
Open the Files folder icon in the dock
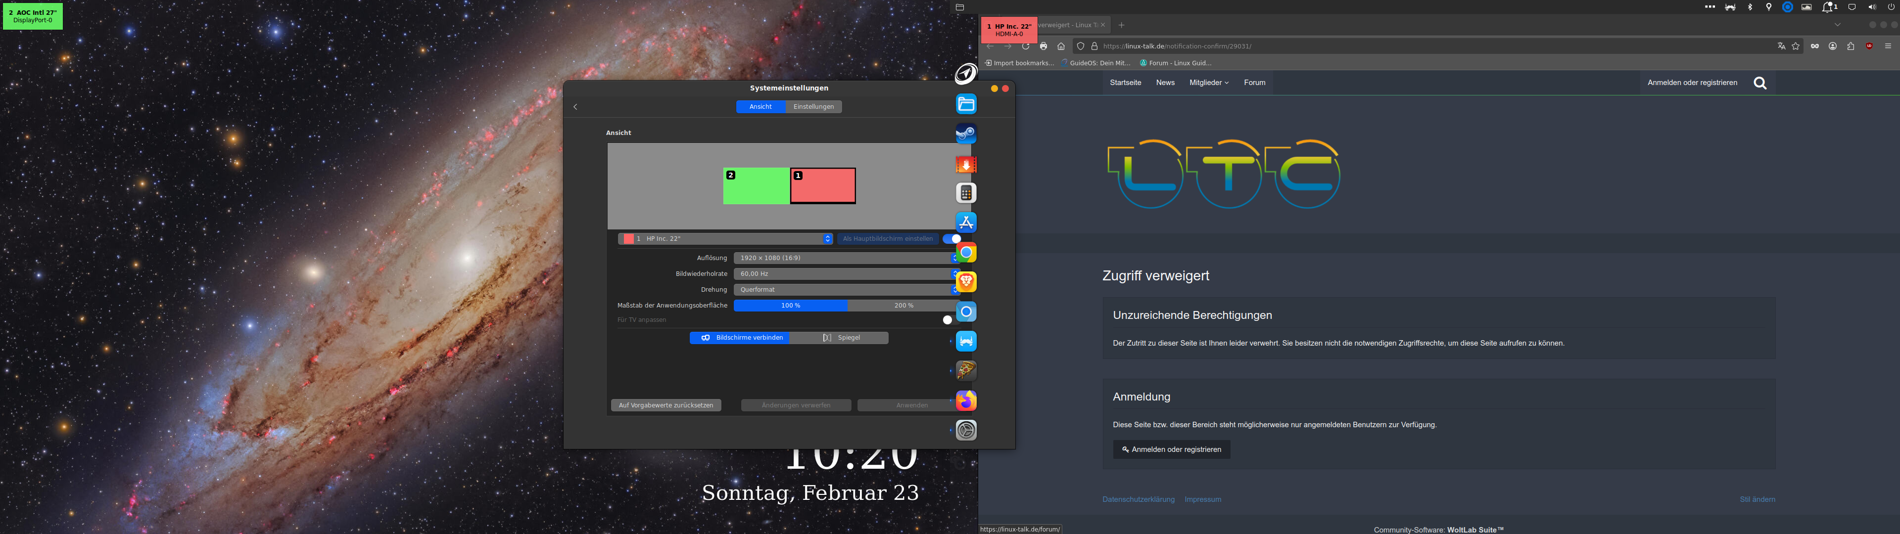point(966,104)
